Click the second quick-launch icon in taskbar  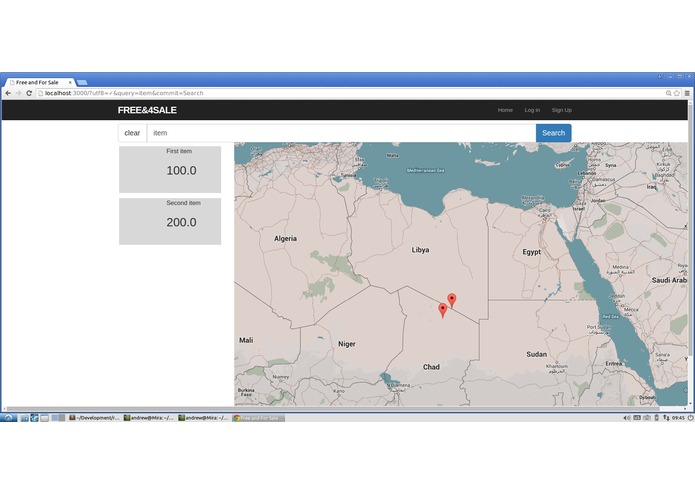[x=34, y=418]
